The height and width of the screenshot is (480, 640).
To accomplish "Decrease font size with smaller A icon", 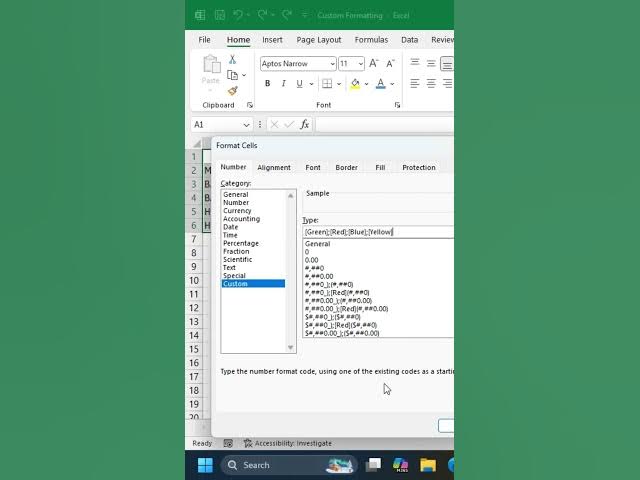I will tap(390, 63).
